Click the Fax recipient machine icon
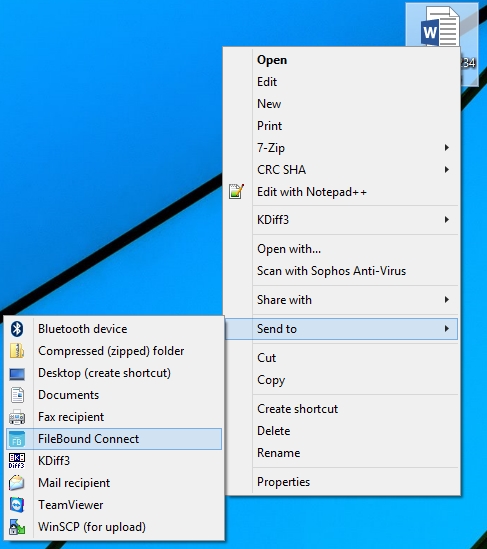The image size is (487, 549). click(17, 417)
